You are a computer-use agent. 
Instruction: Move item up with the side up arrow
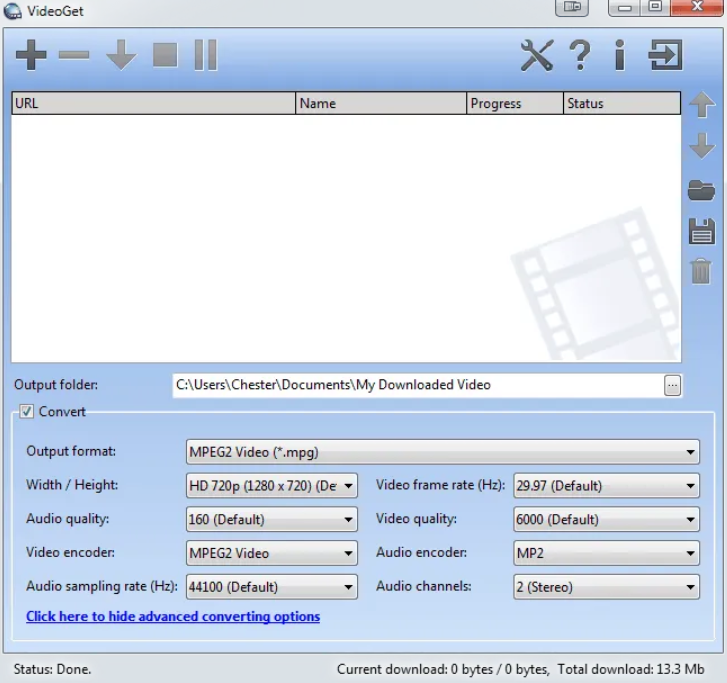702,104
